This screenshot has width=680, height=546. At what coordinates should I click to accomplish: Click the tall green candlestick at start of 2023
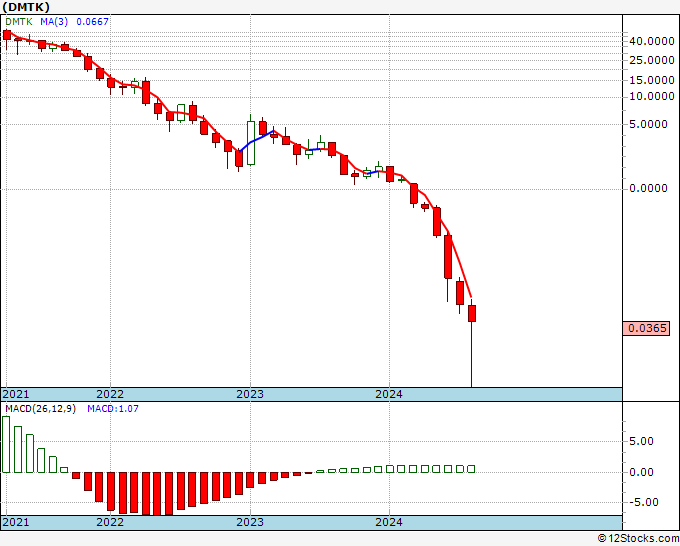click(x=251, y=143)
